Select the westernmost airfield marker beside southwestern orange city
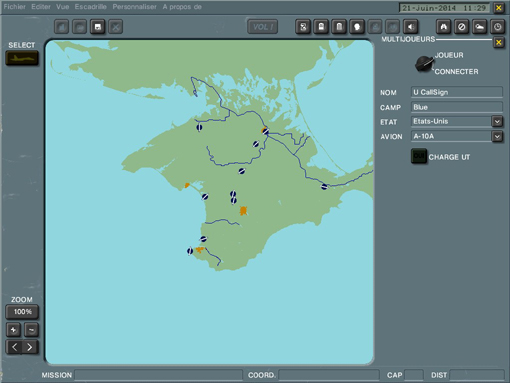 190,251
